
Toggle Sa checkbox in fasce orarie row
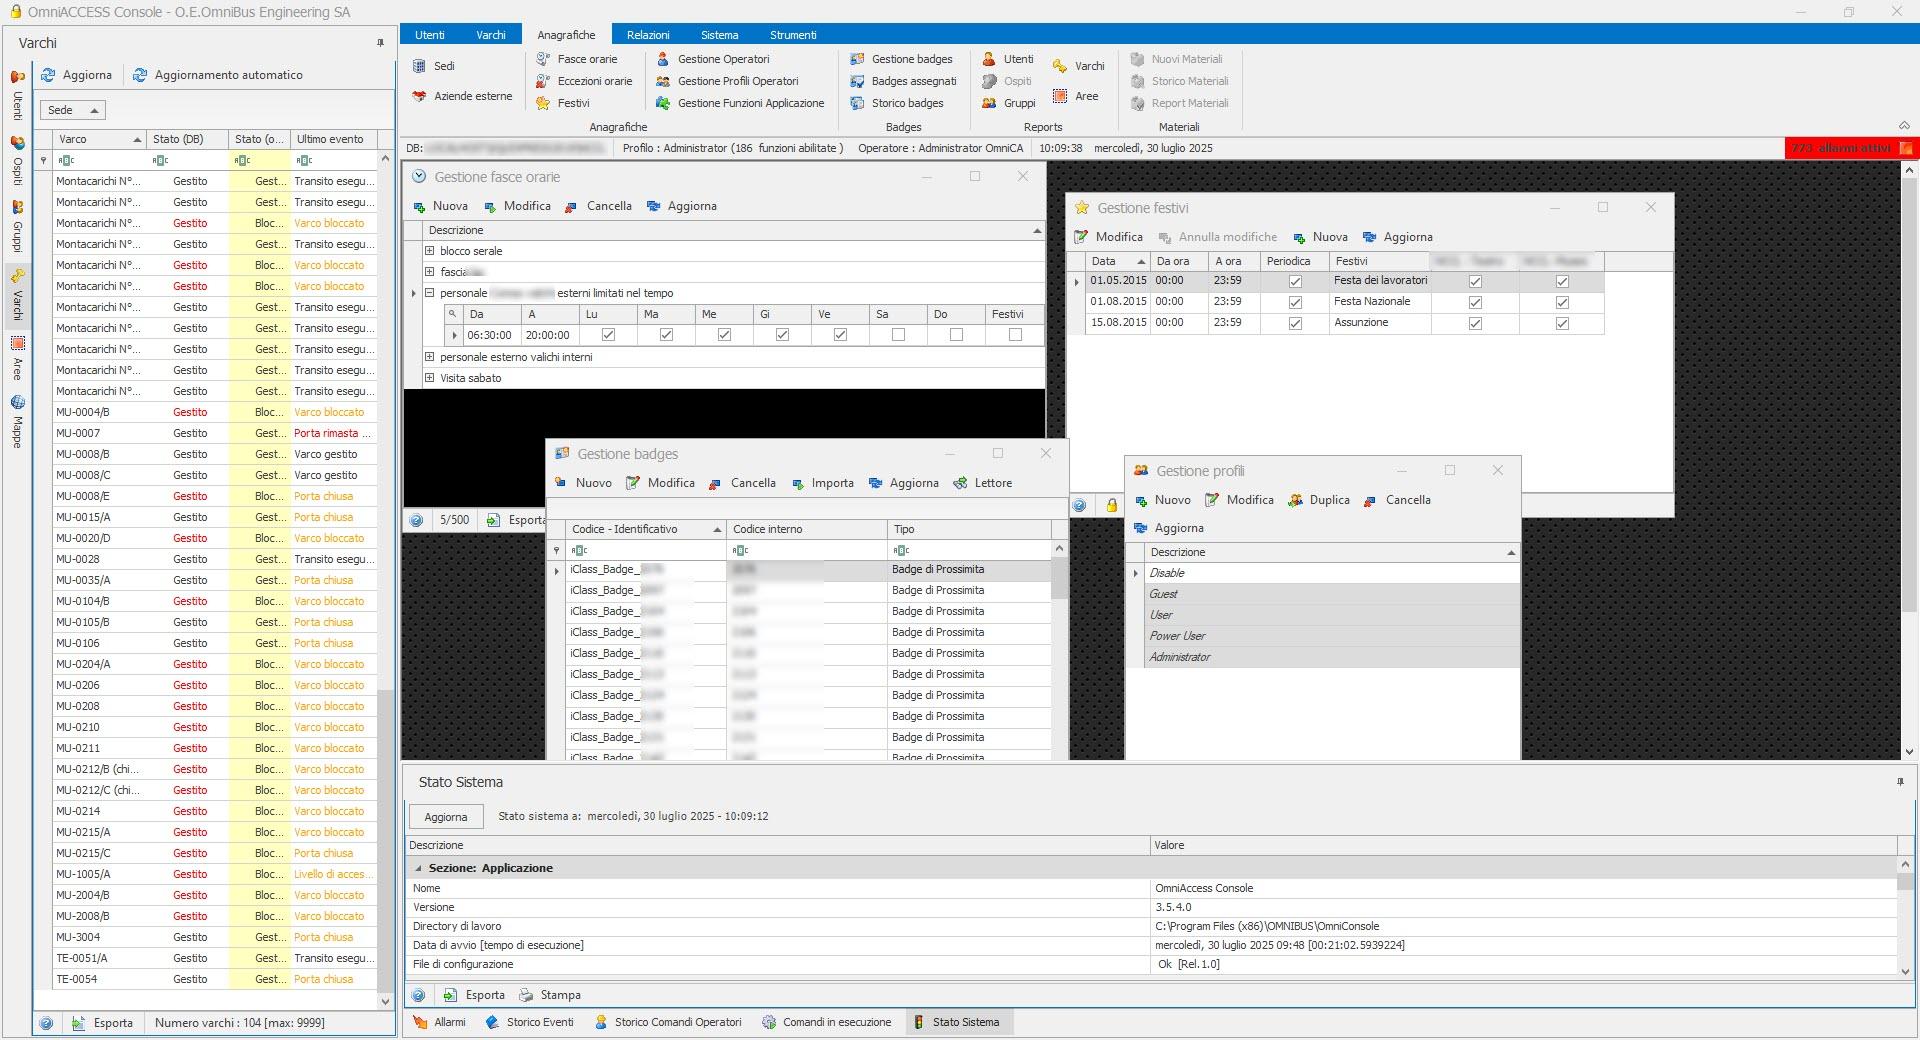pos(898,335)
